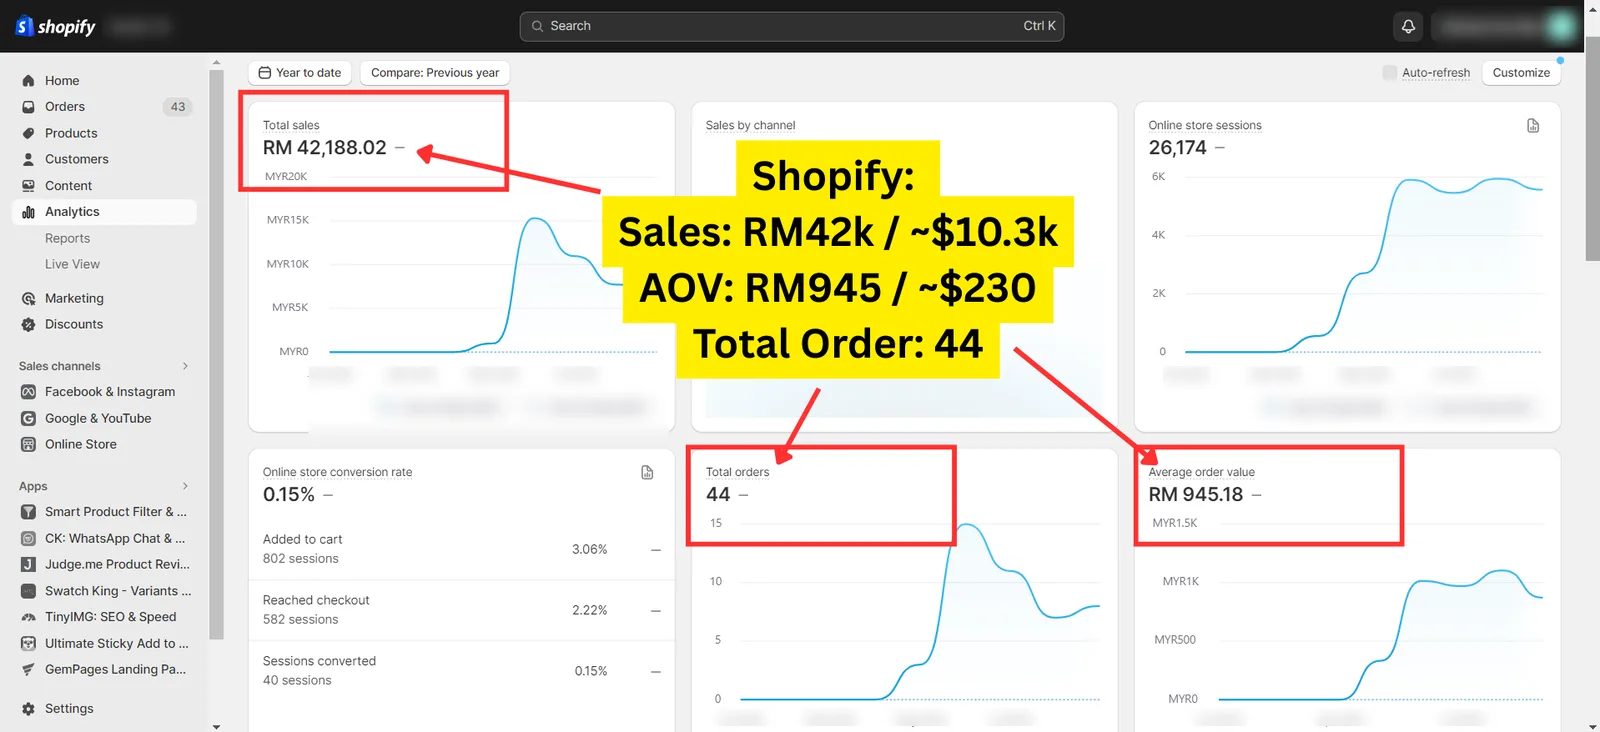The image size is (1600, 732).
Task: Click the Analytics bar chart icon
Action: [28, 212]
